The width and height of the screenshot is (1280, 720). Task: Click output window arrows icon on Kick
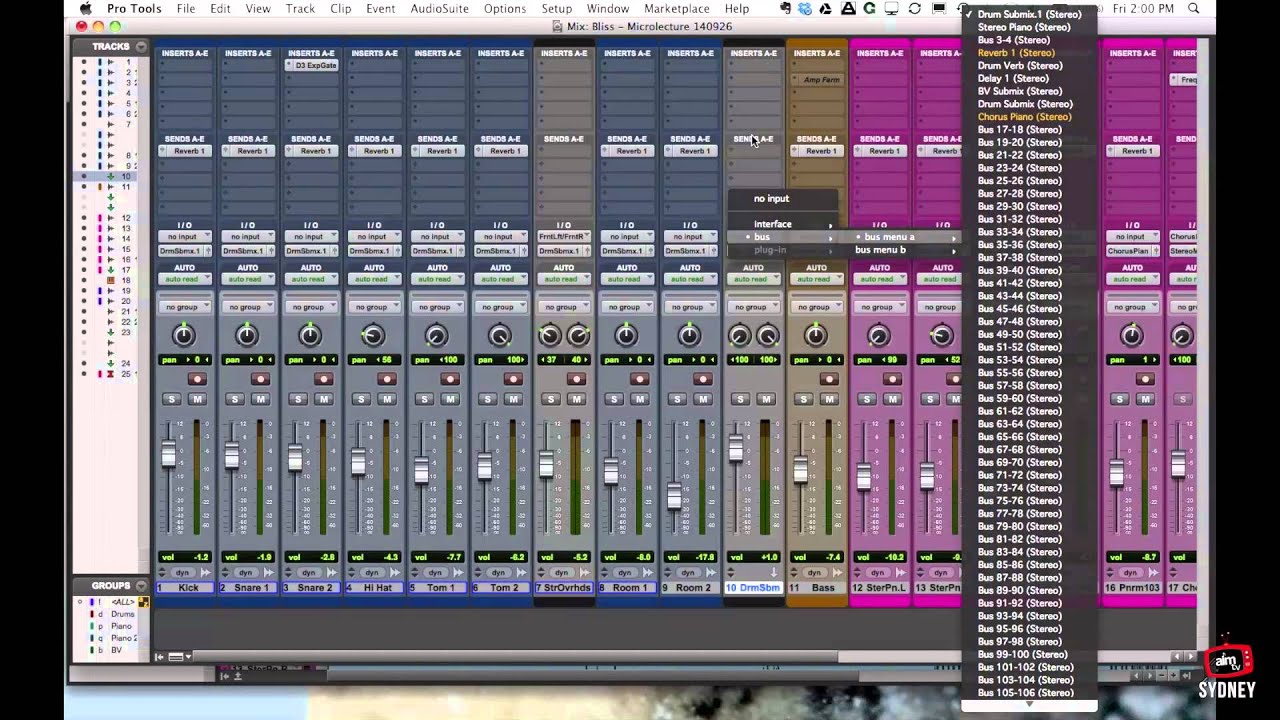pyautogui.click(x=206, y=573)
